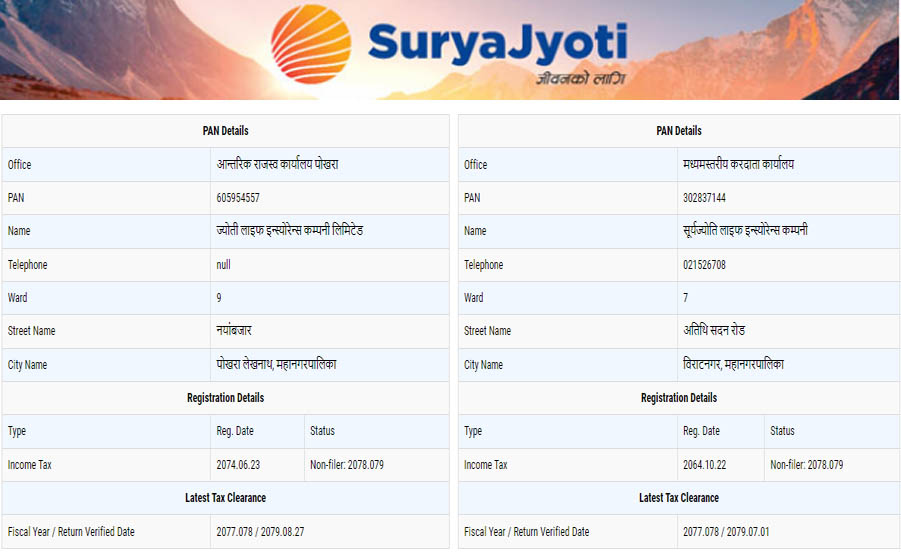The height and width of the screenshot is (552, 901).
Task: Select the verified date 2077.078 / 2079.08.27
Action: (260, 532)
